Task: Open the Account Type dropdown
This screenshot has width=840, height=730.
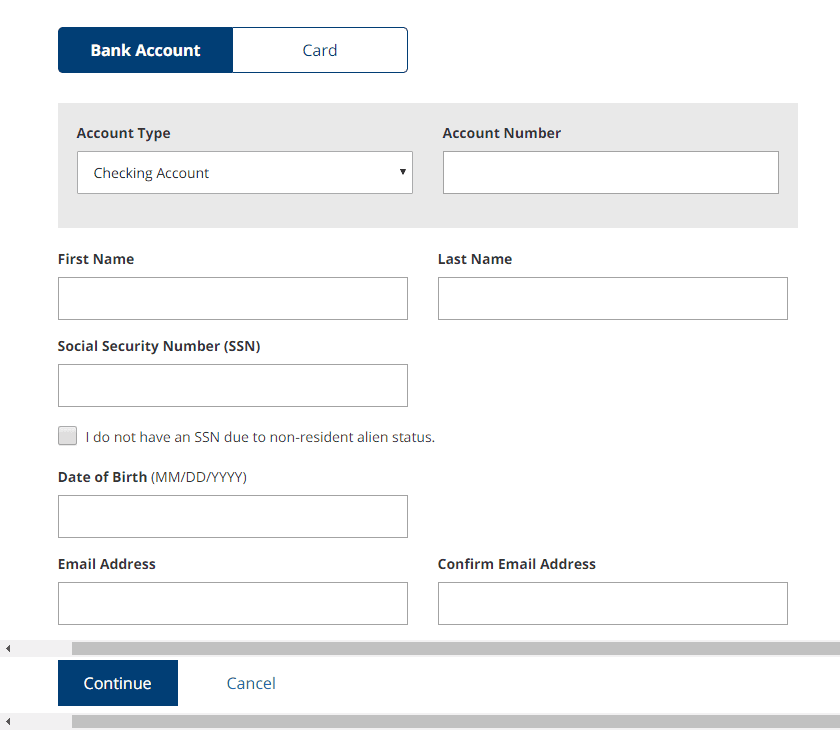Action: coord(245,172)
